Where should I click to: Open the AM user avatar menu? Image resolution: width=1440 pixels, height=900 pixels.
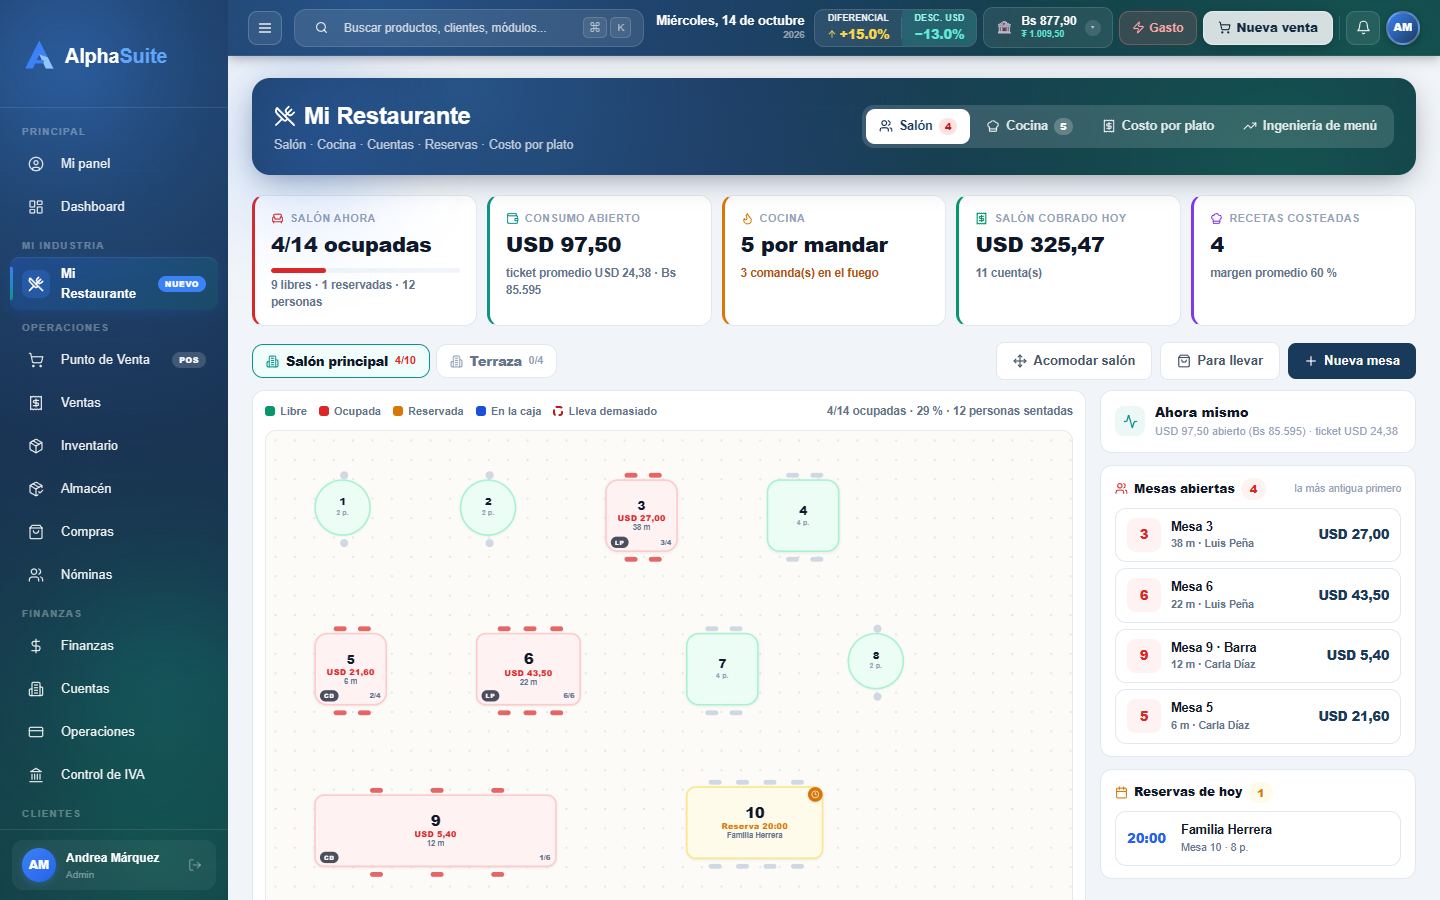coord(1403,28)
